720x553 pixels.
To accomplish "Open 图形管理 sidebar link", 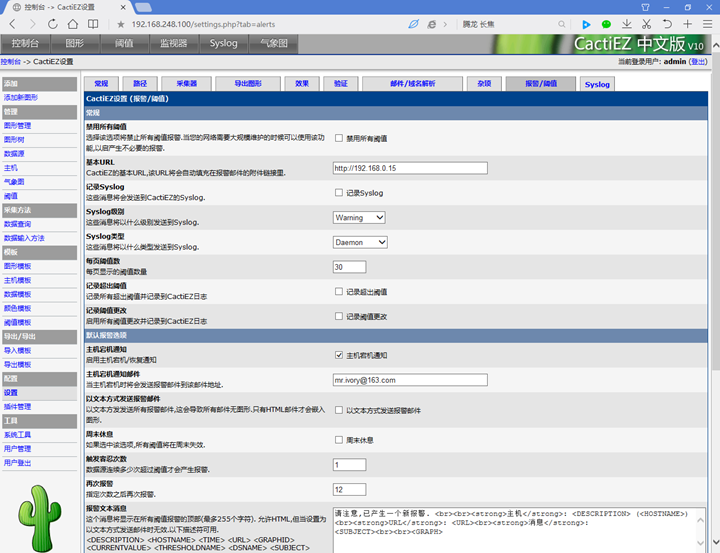I will [x=17, y=125].
